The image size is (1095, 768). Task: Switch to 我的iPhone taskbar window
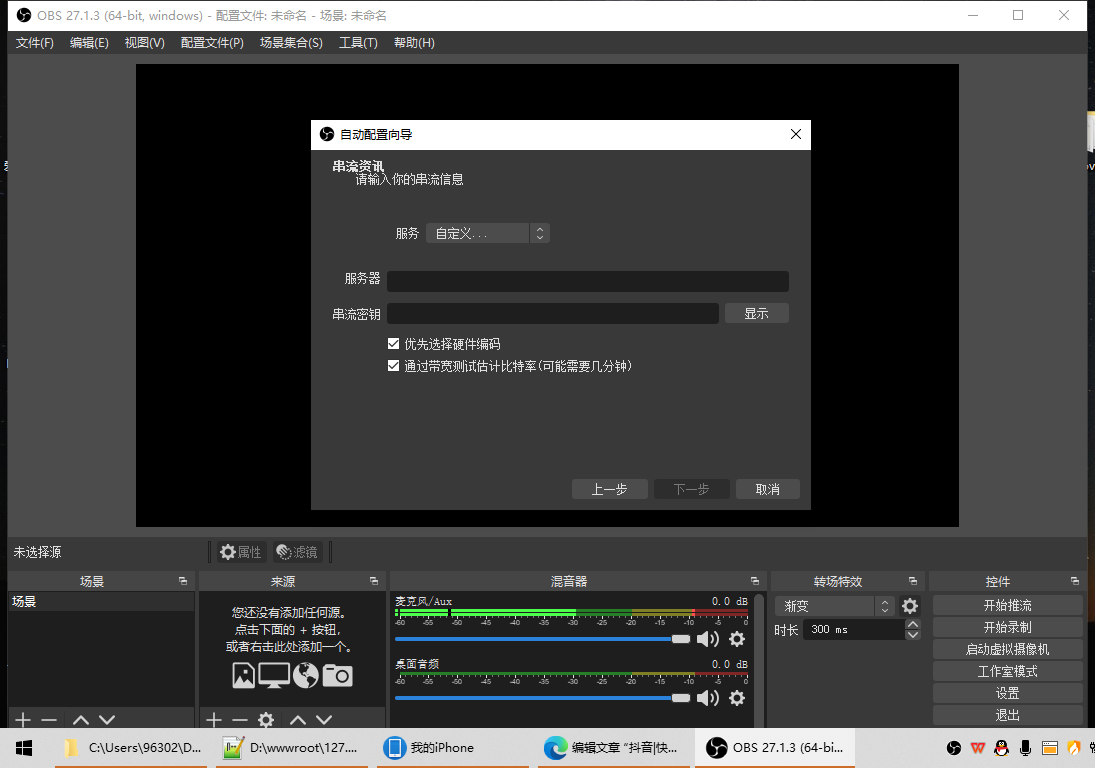tap(453, 748)
